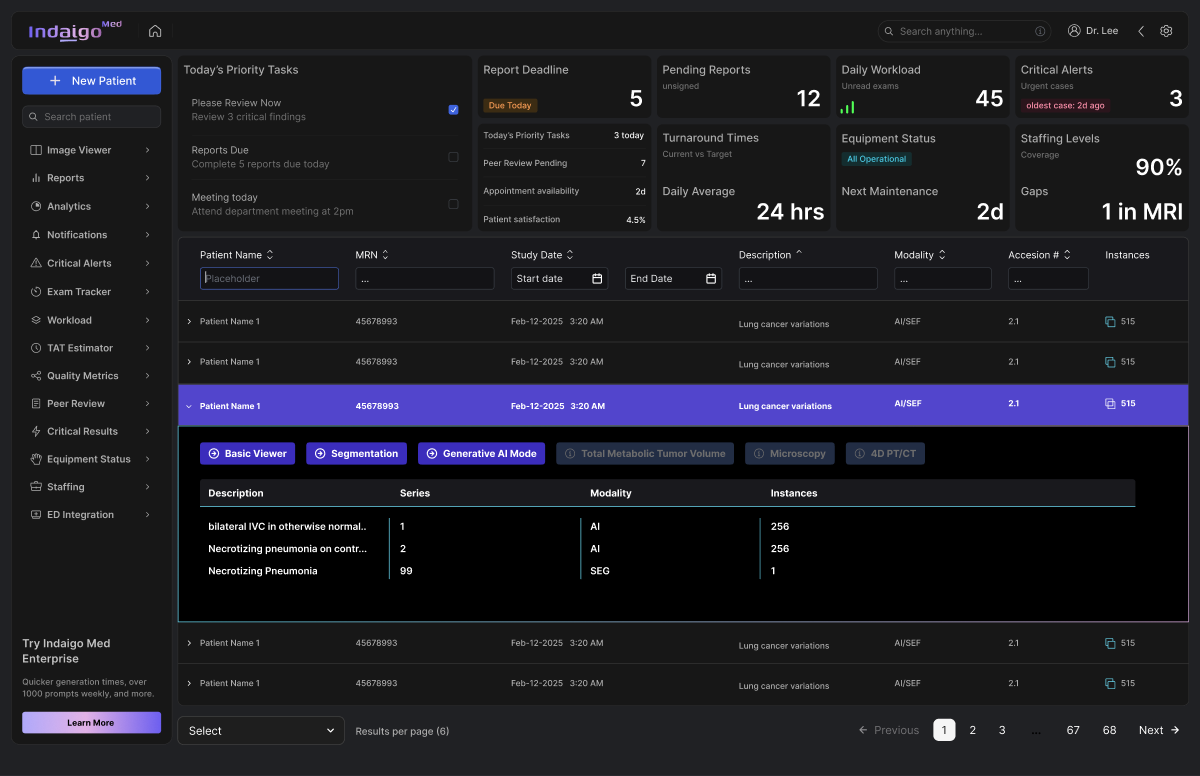Click the New Patient button

point(91,81)
